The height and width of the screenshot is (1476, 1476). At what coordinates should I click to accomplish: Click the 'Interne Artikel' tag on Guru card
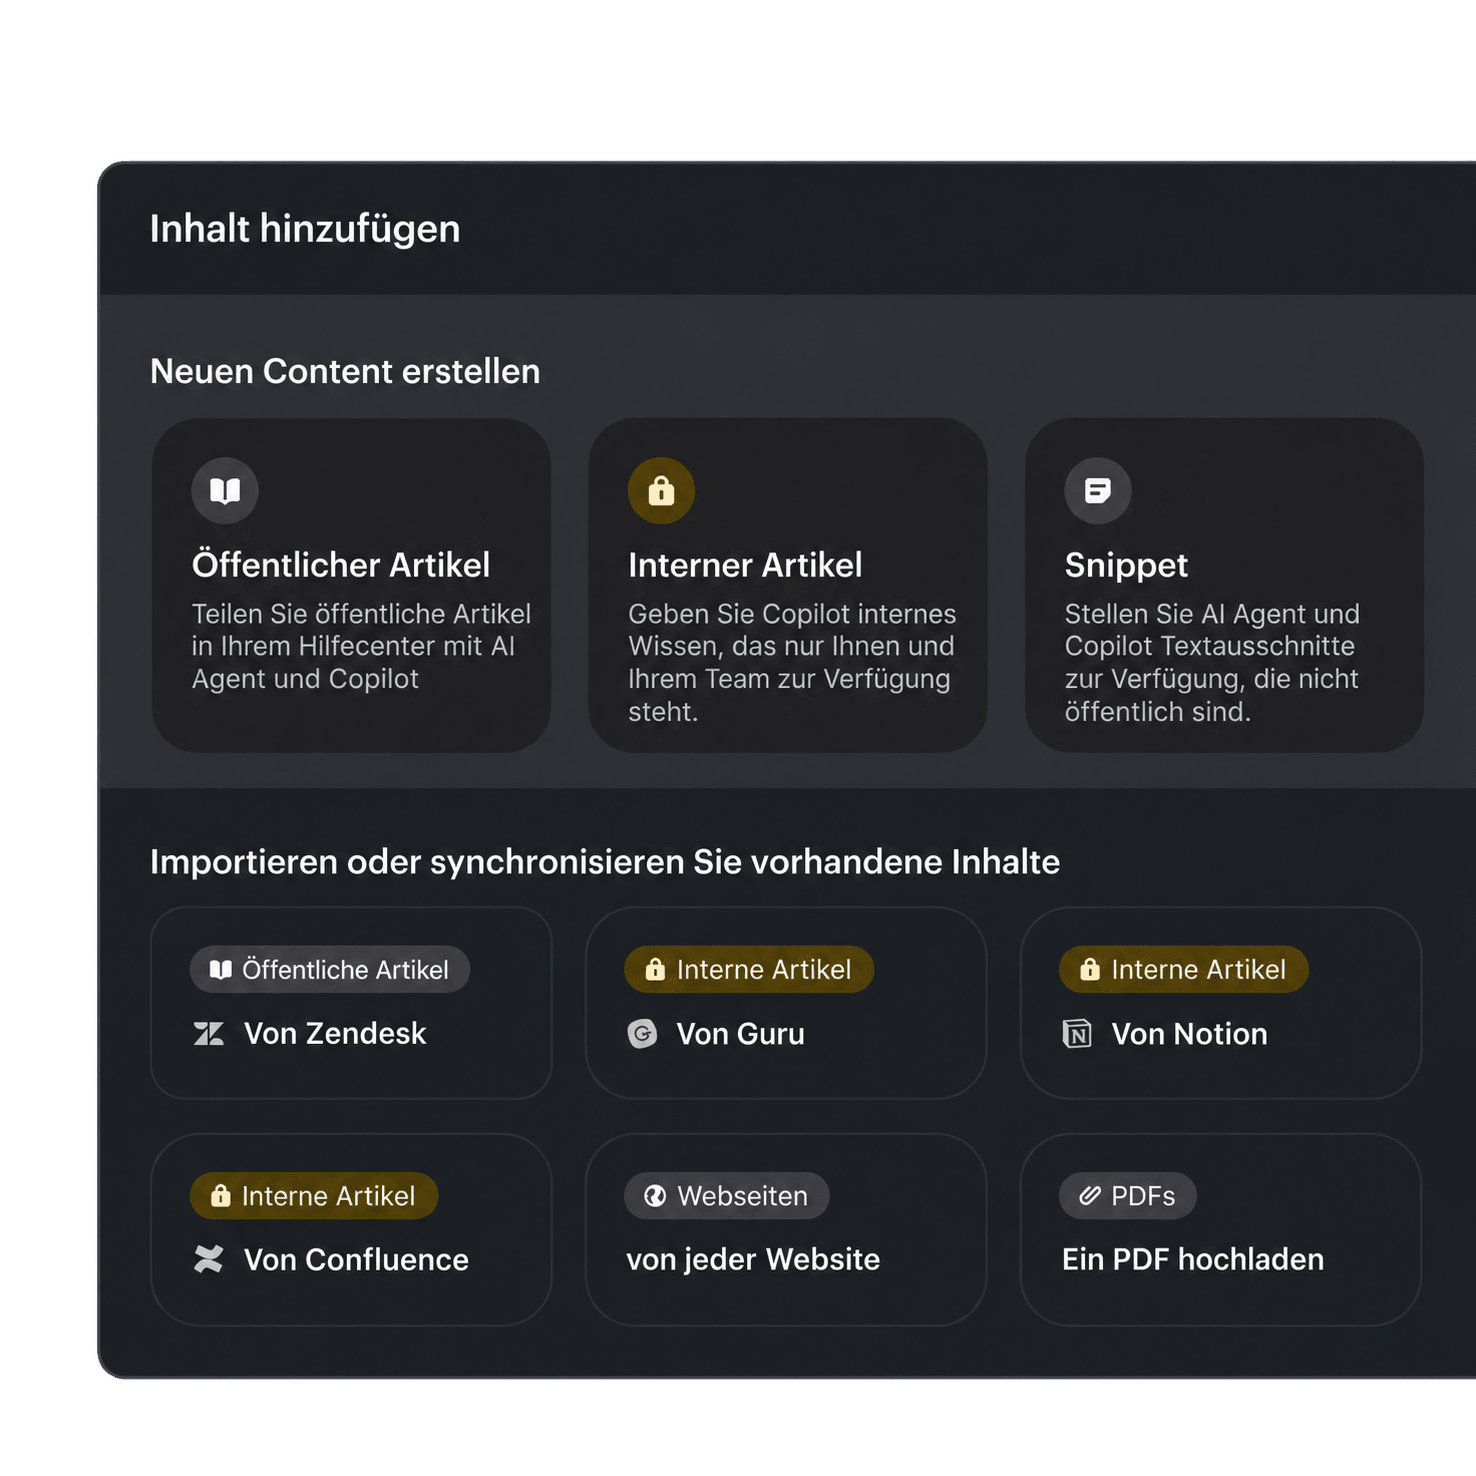tap(749, 969)
